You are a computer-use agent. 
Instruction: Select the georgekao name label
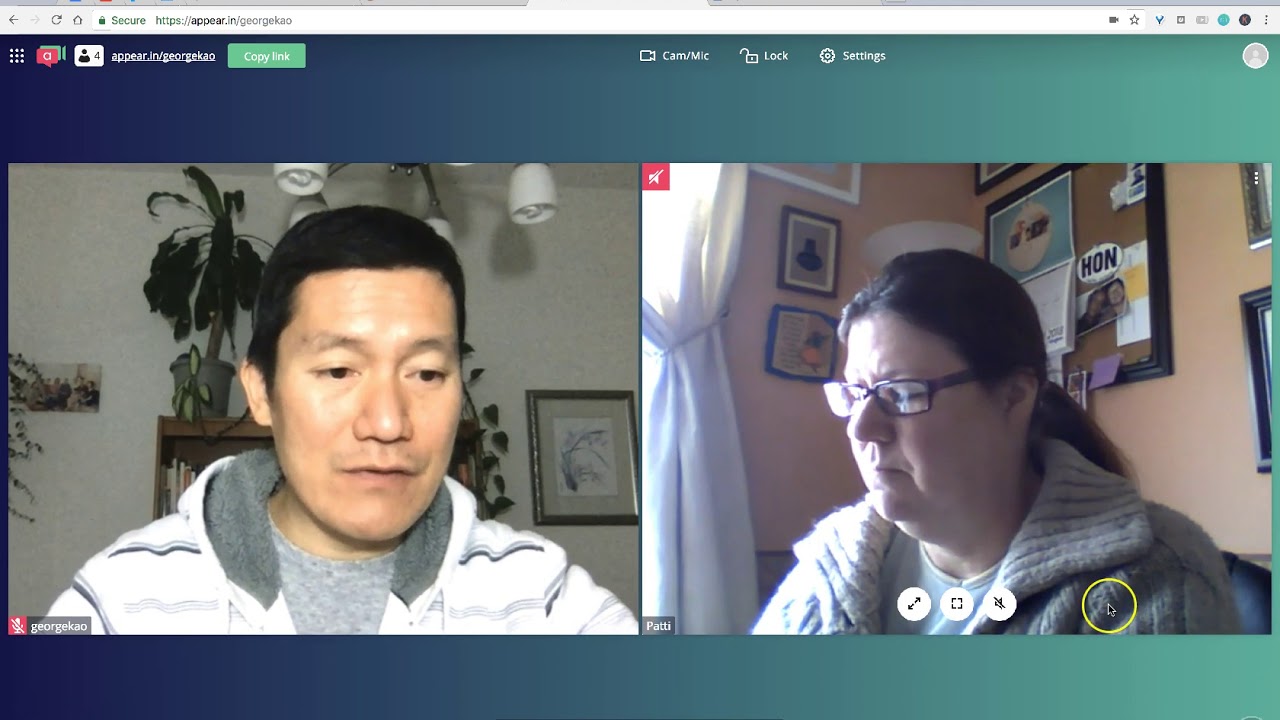(59, 626)
